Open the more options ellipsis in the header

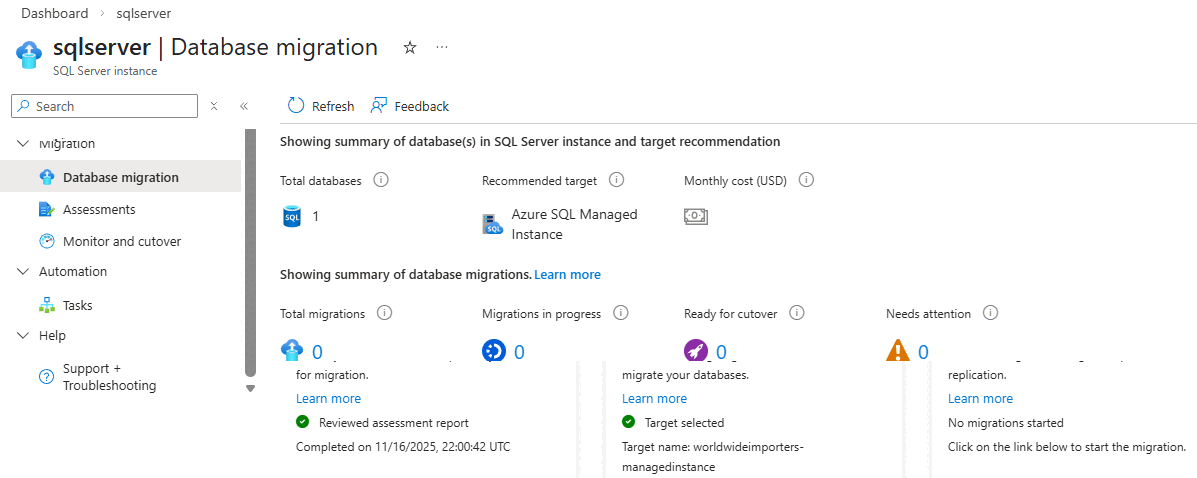click(442, 47)
